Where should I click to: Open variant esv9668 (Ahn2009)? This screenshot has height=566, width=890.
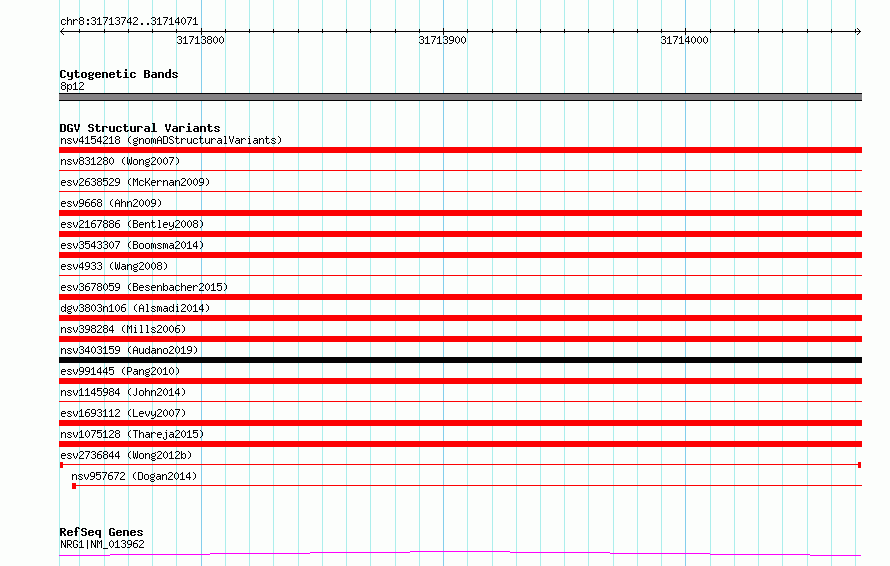point(111,203)
